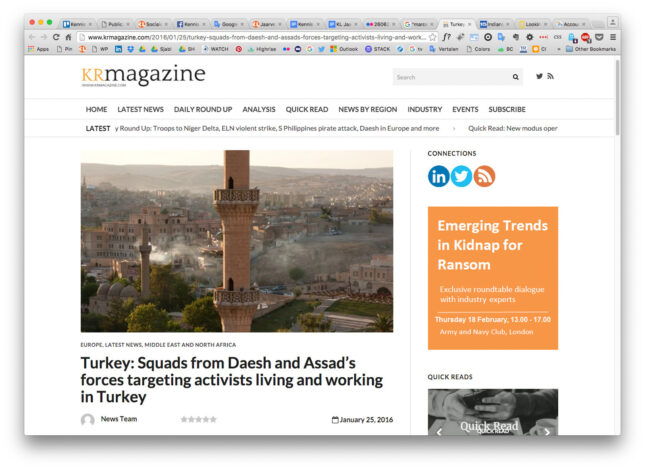This screenshot has height=470, width=645.
Task: Click the Emerging Trends orange event banner
Action: click(x=492, y=278)
